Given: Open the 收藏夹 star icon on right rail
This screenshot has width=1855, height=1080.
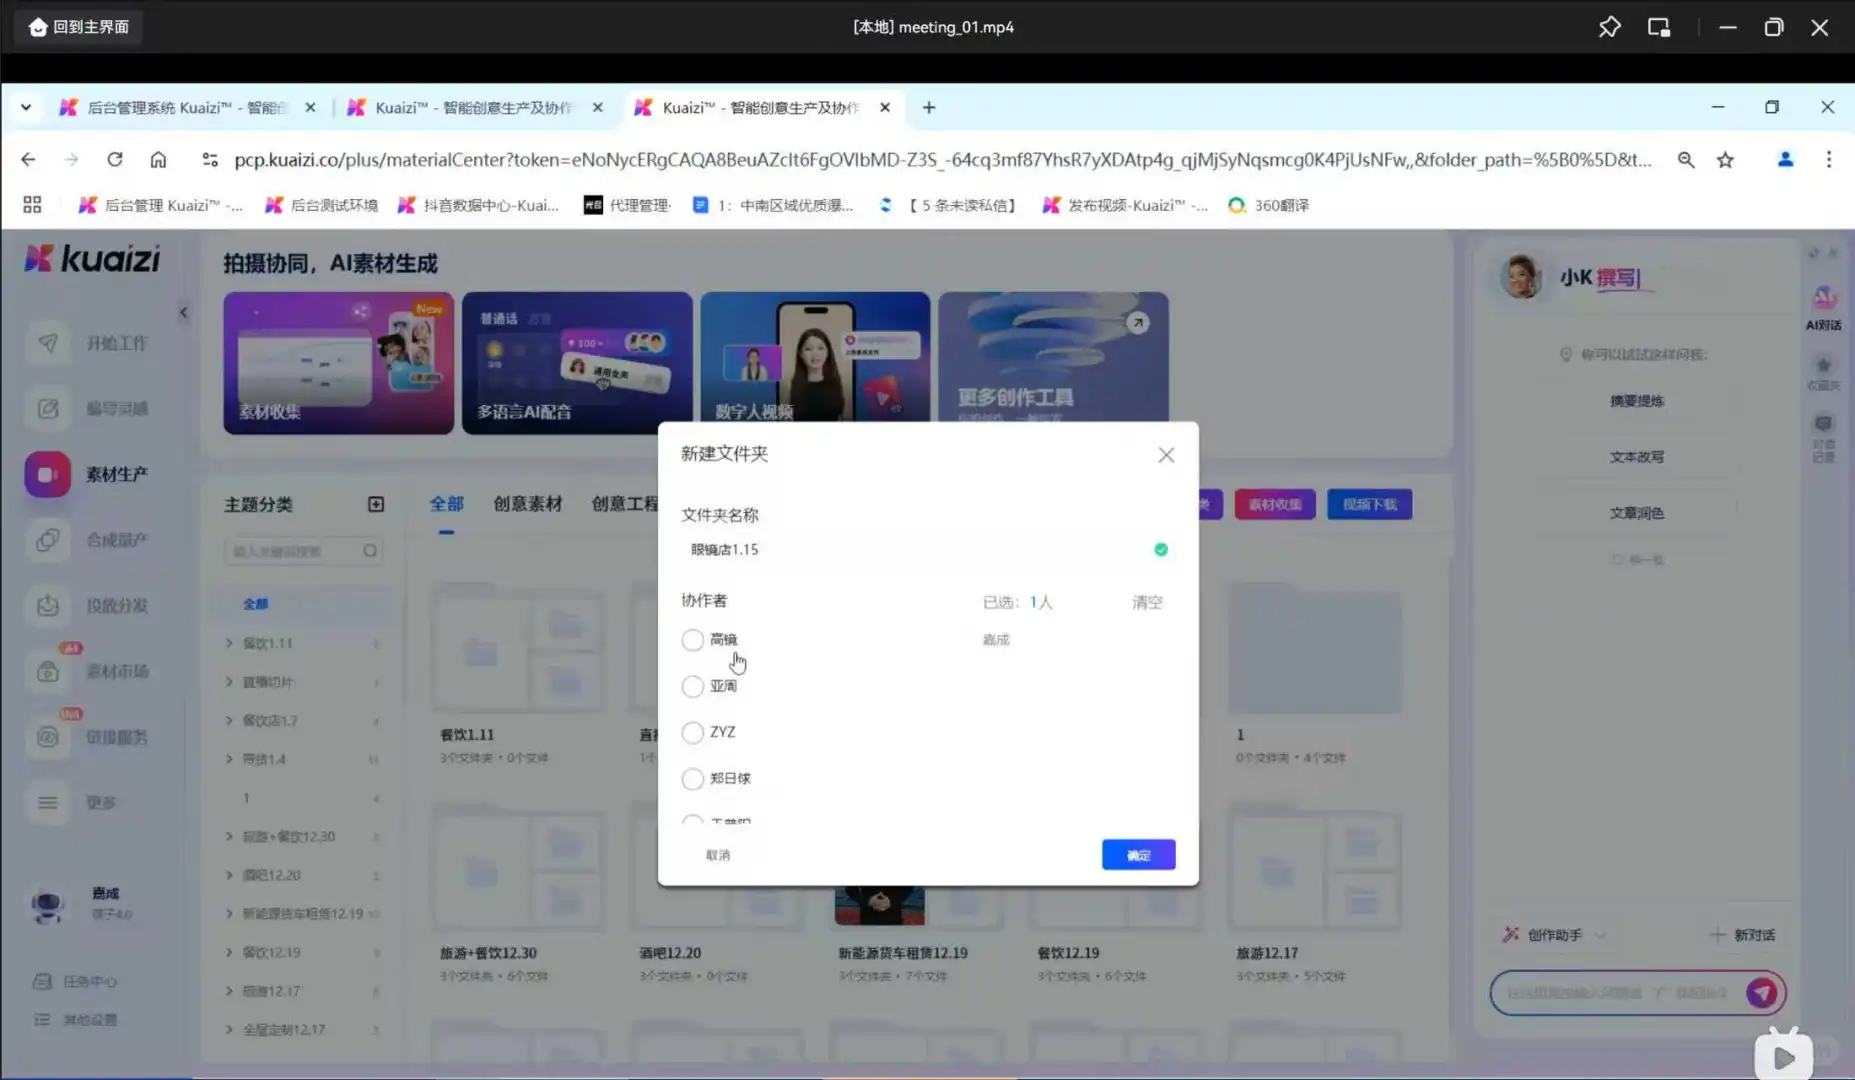Looking at the screenshot, I should [1824, 365].
